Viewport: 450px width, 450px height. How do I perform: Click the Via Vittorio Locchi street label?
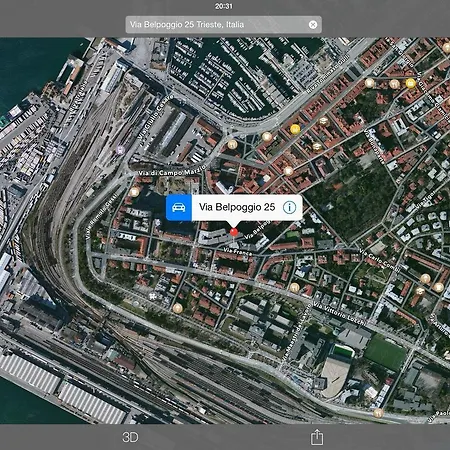click(340, 314)
